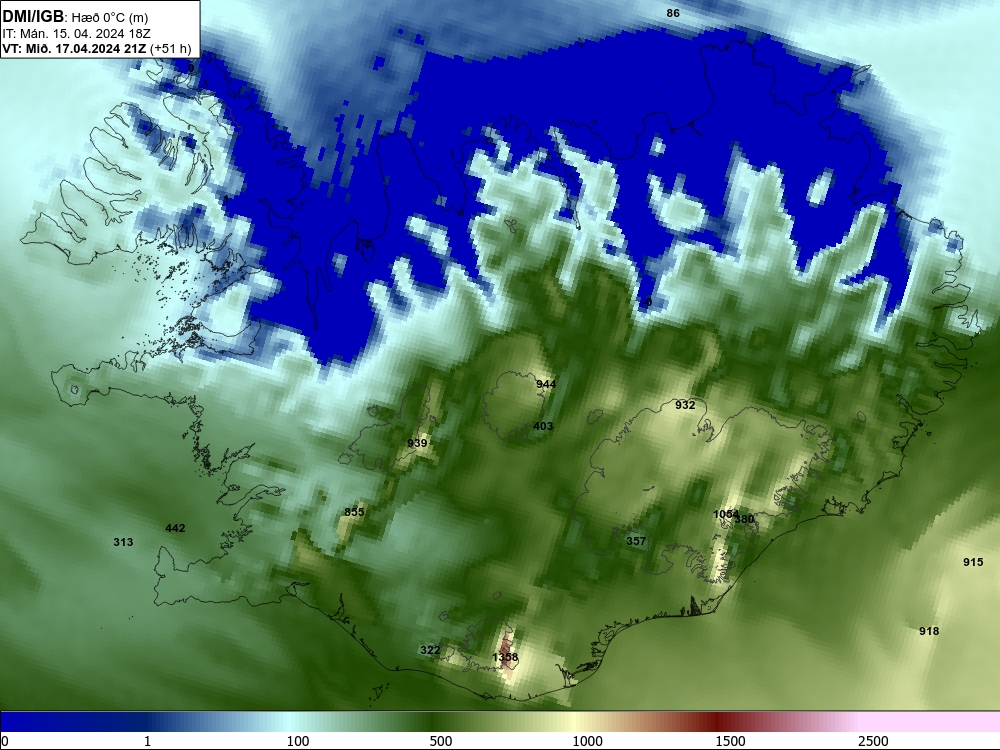The image size is (1000, 750).
Task: Click the 0 label on the color scale
Action: pyautogui.click(x=5, y=741)
